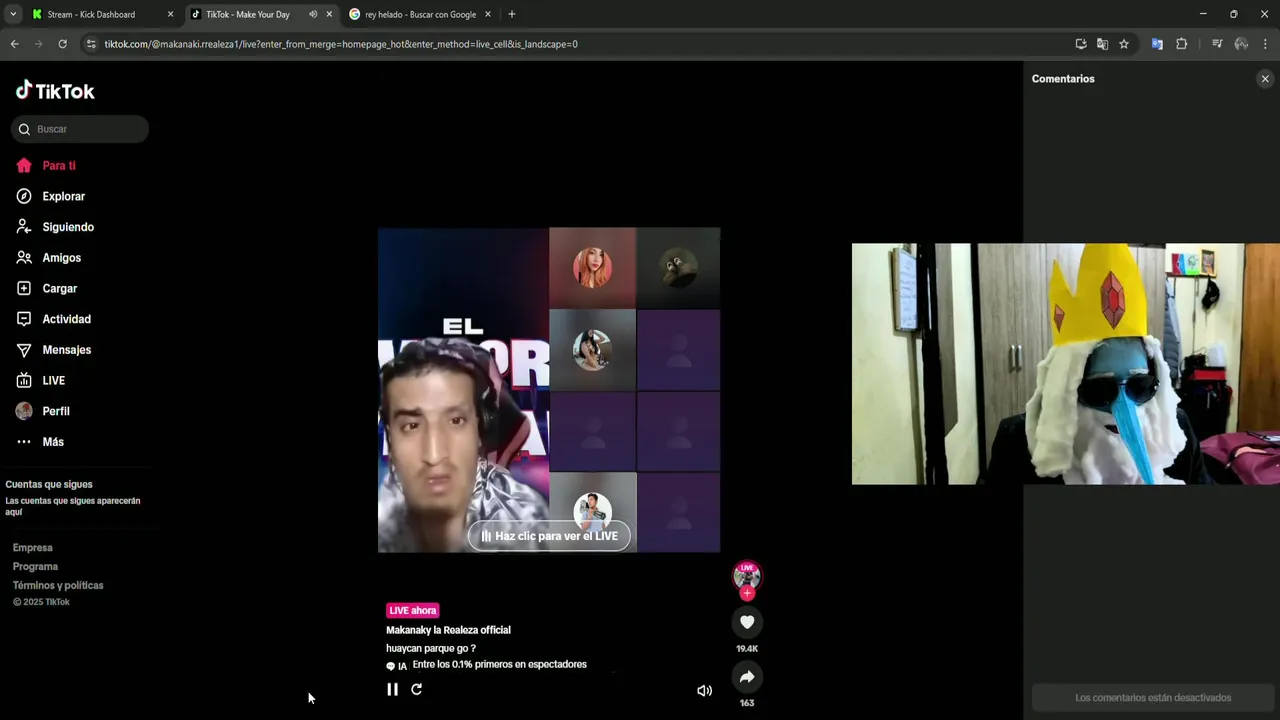View site information icon in address bar

click(x=91, y=44)
